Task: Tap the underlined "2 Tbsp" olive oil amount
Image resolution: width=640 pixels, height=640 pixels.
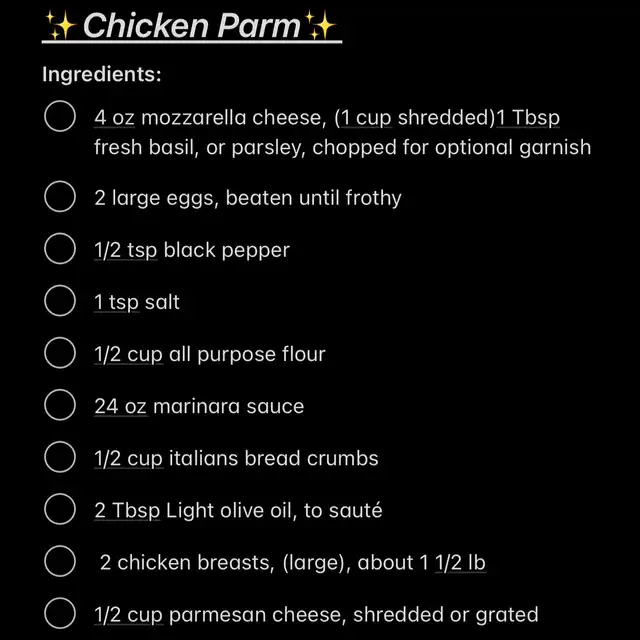Action: [x=127, y=510]
